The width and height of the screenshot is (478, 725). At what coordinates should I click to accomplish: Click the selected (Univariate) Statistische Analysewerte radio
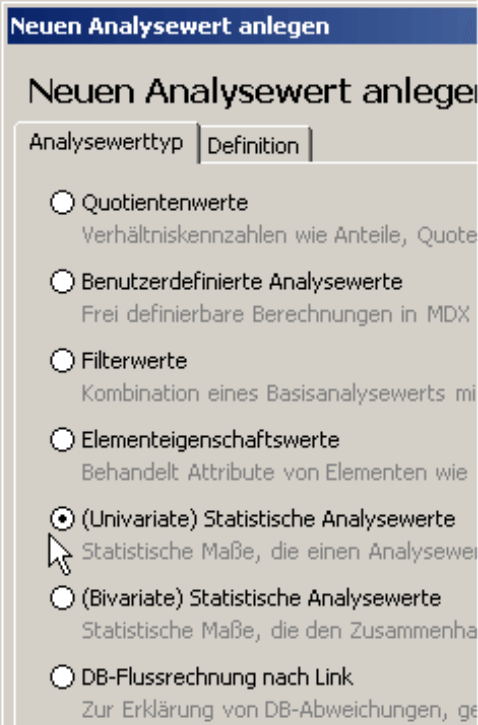[62, 519]
